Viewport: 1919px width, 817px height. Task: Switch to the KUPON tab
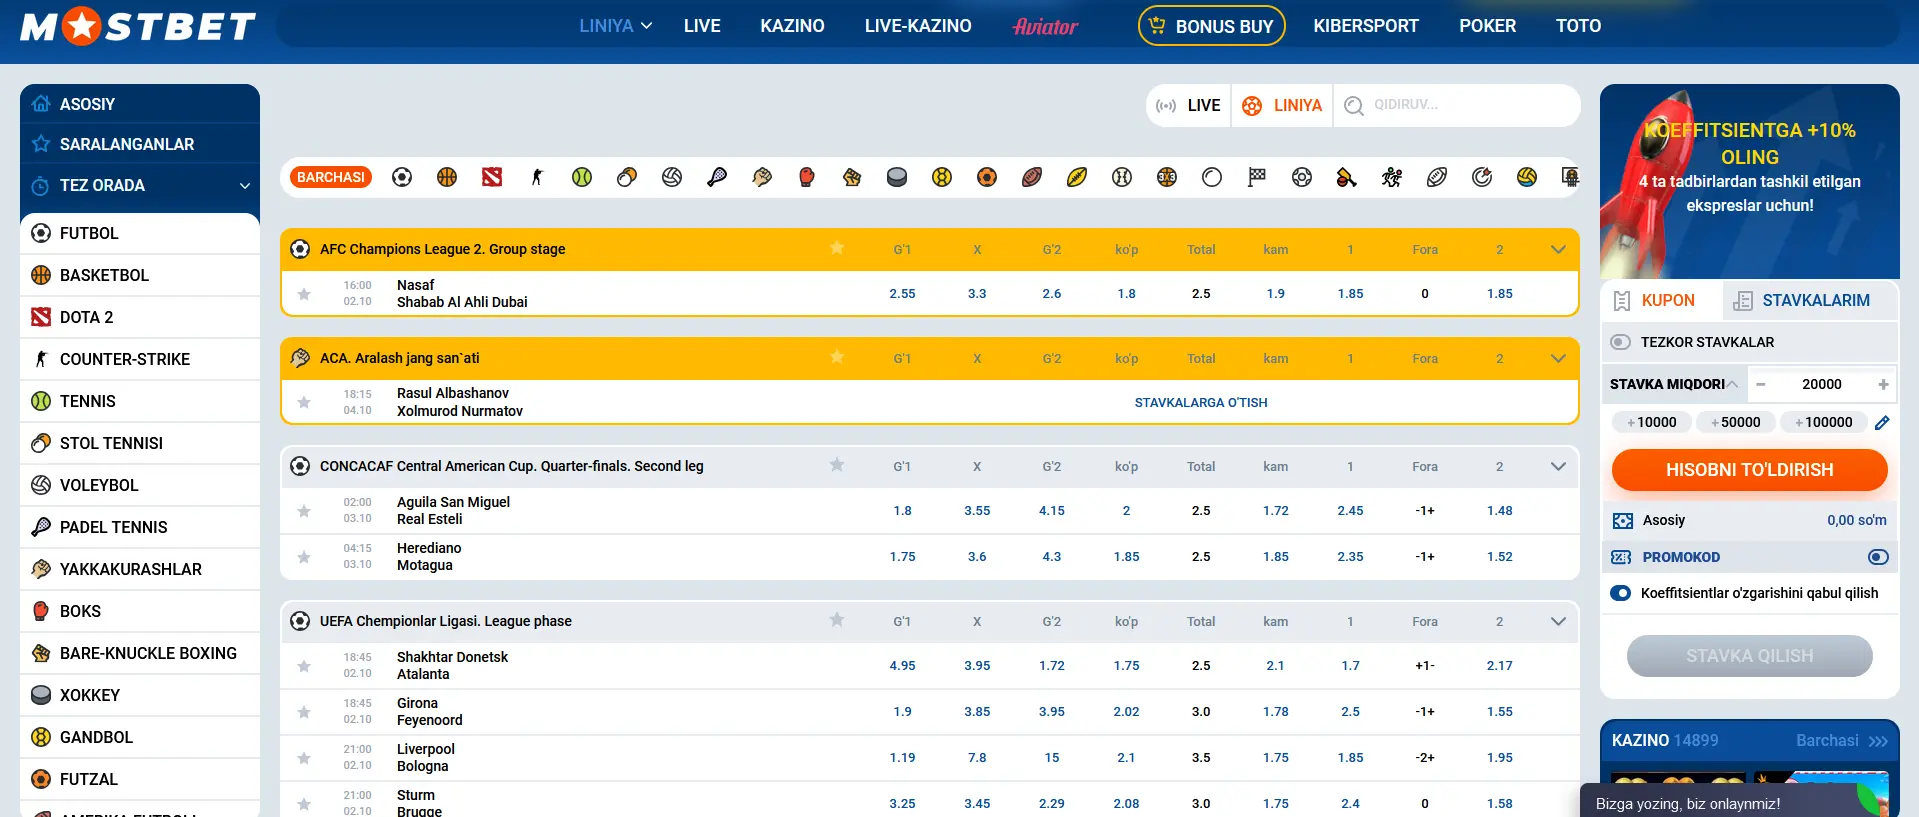click(x=1662, y=300)
